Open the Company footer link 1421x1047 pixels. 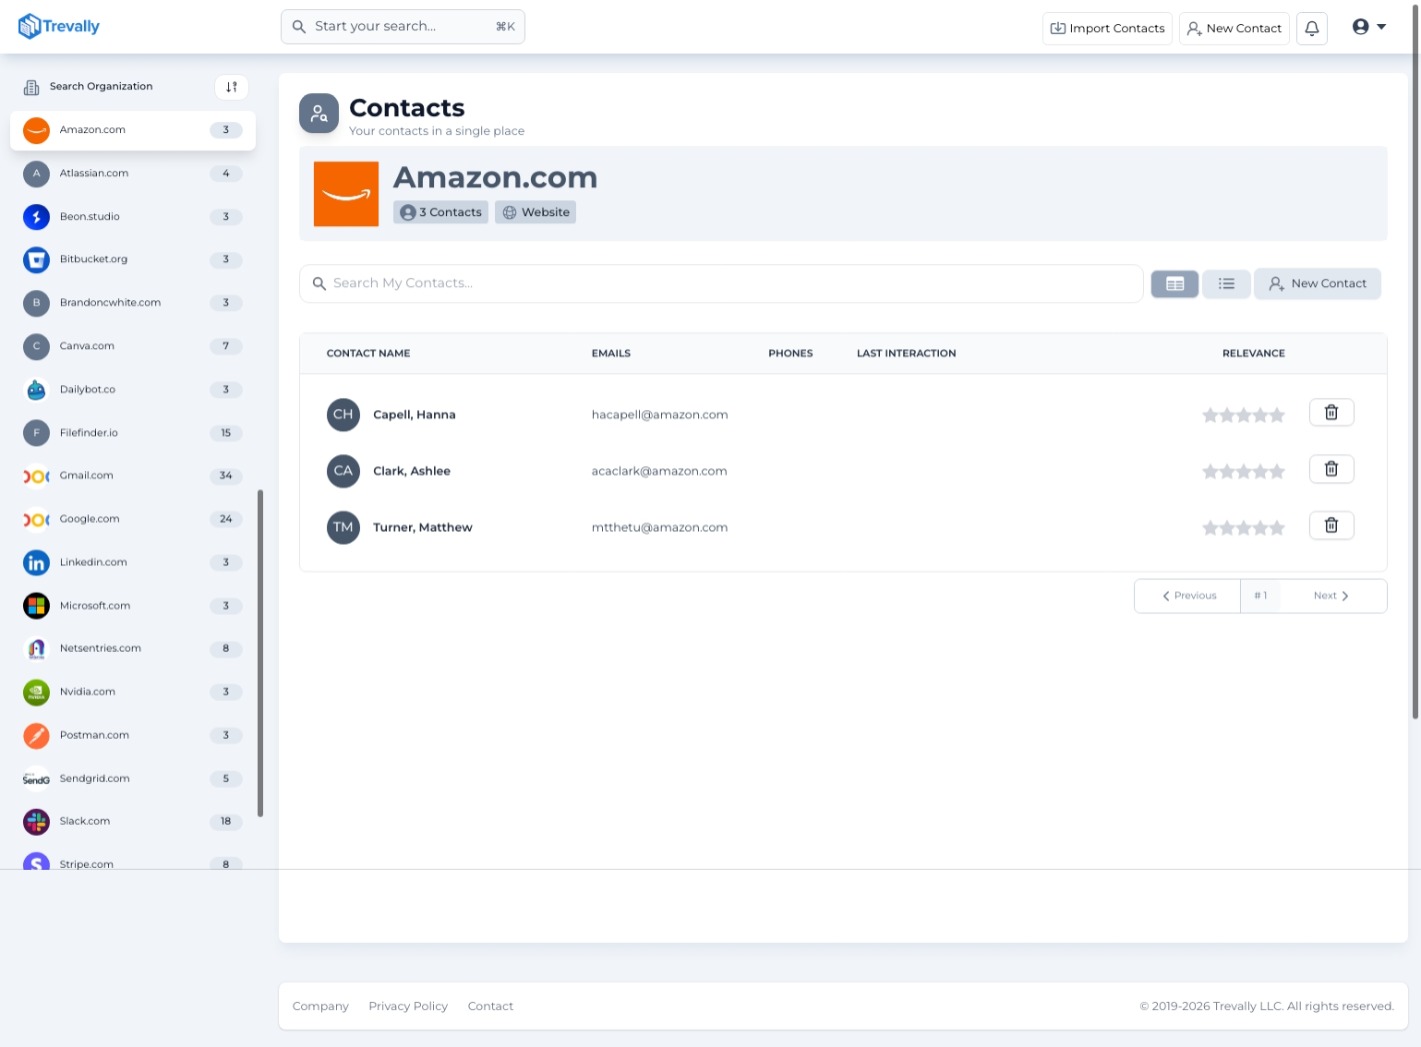[320, 1006]
